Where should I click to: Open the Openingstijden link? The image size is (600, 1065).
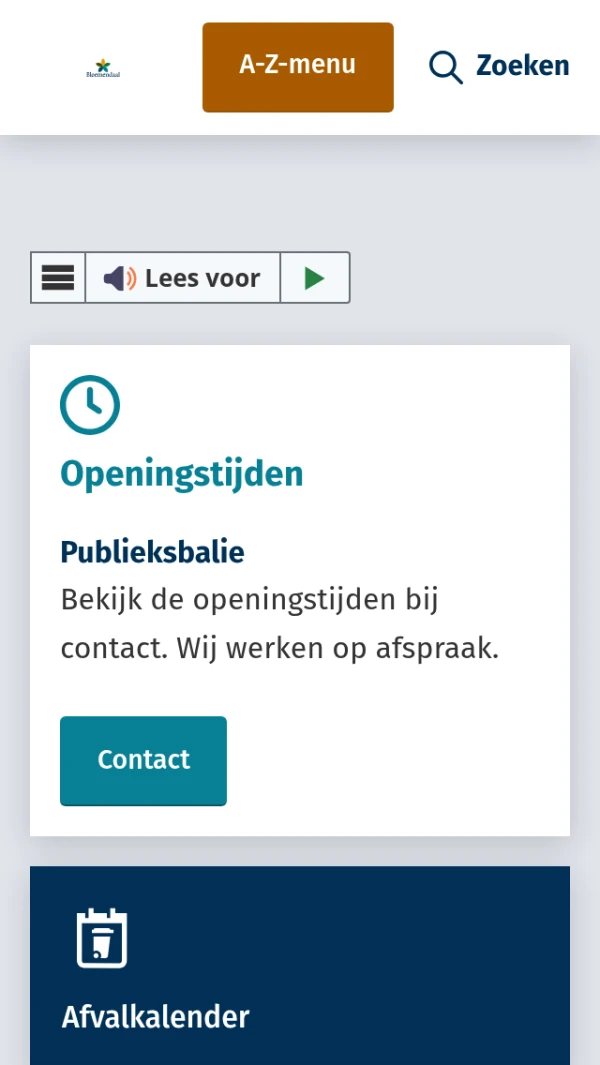coord(181,474)
